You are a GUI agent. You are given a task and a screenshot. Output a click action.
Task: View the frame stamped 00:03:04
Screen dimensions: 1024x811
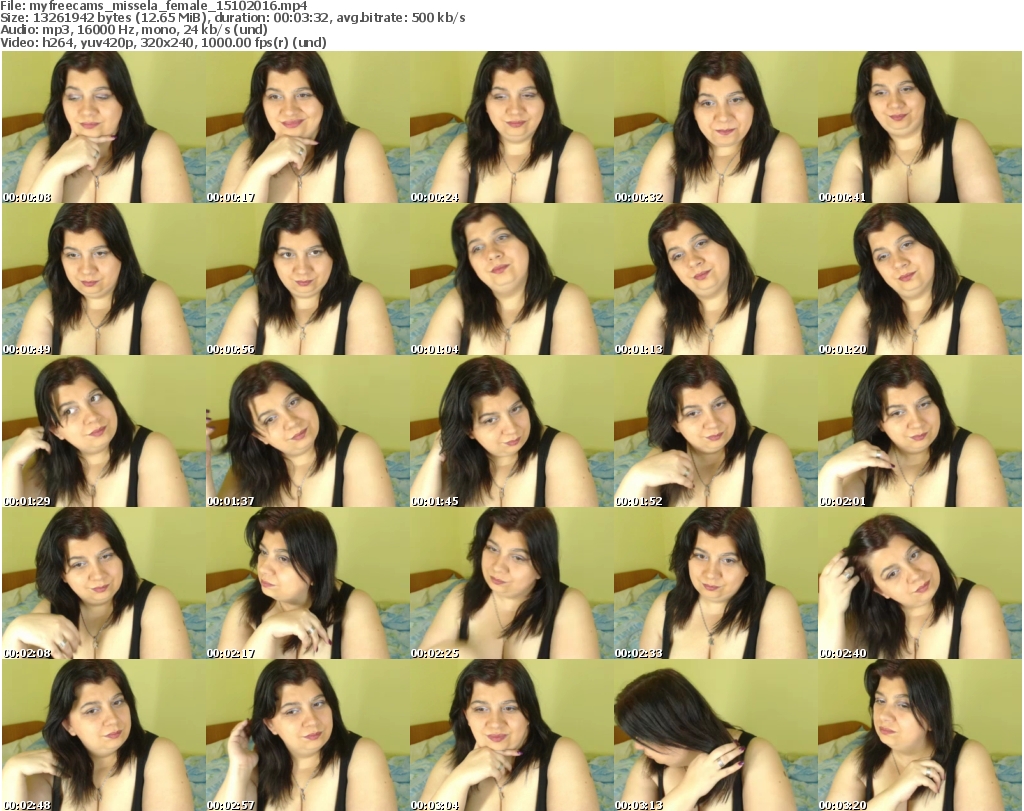point(511,735)
